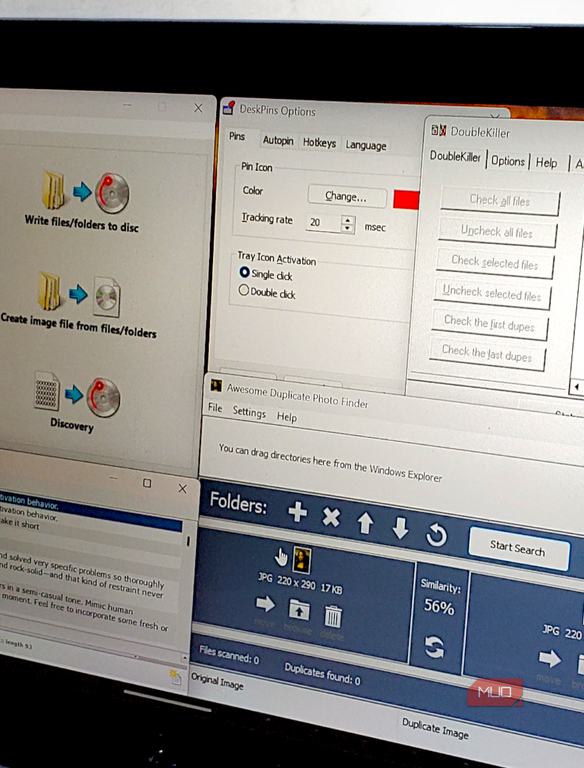Click Check selected files button
This screenshot has height=768, width=584.
click(x=494, y=263)
